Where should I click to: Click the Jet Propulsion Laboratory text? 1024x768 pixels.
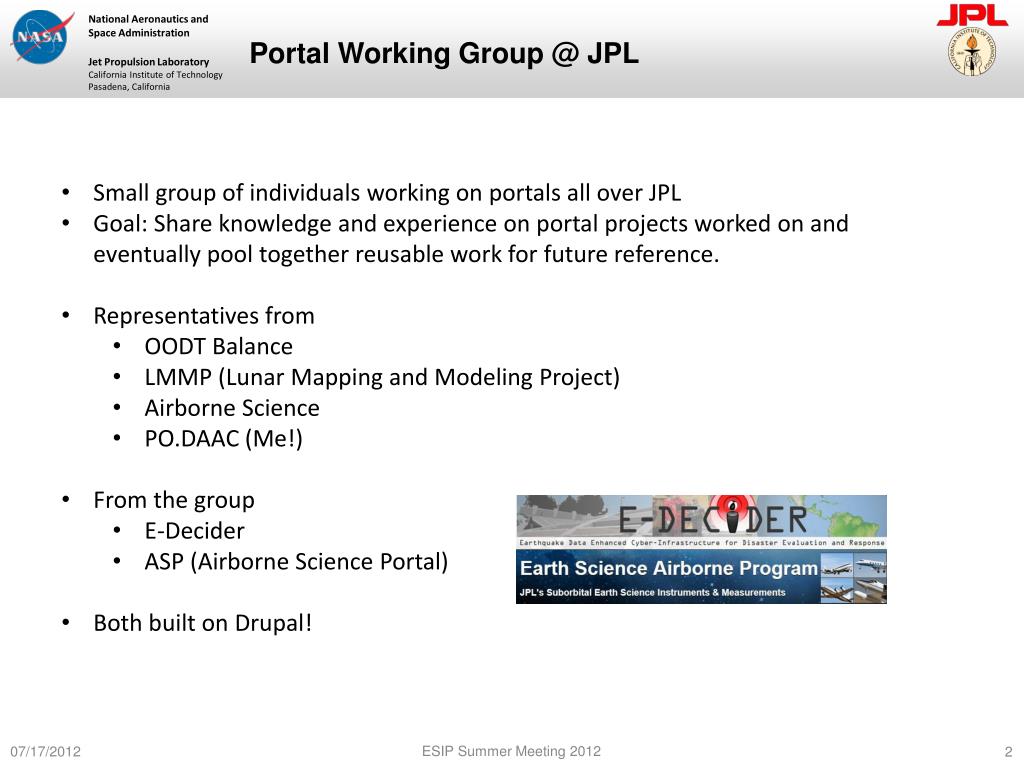point(149,62)
